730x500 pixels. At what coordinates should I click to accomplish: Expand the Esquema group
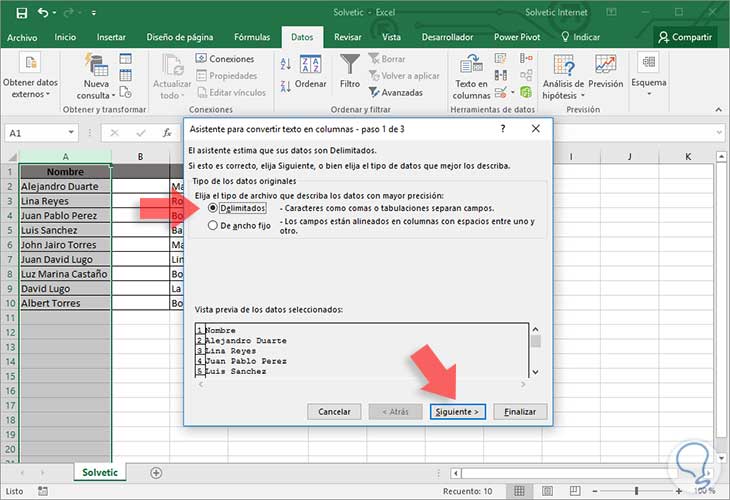pos(649,74)
